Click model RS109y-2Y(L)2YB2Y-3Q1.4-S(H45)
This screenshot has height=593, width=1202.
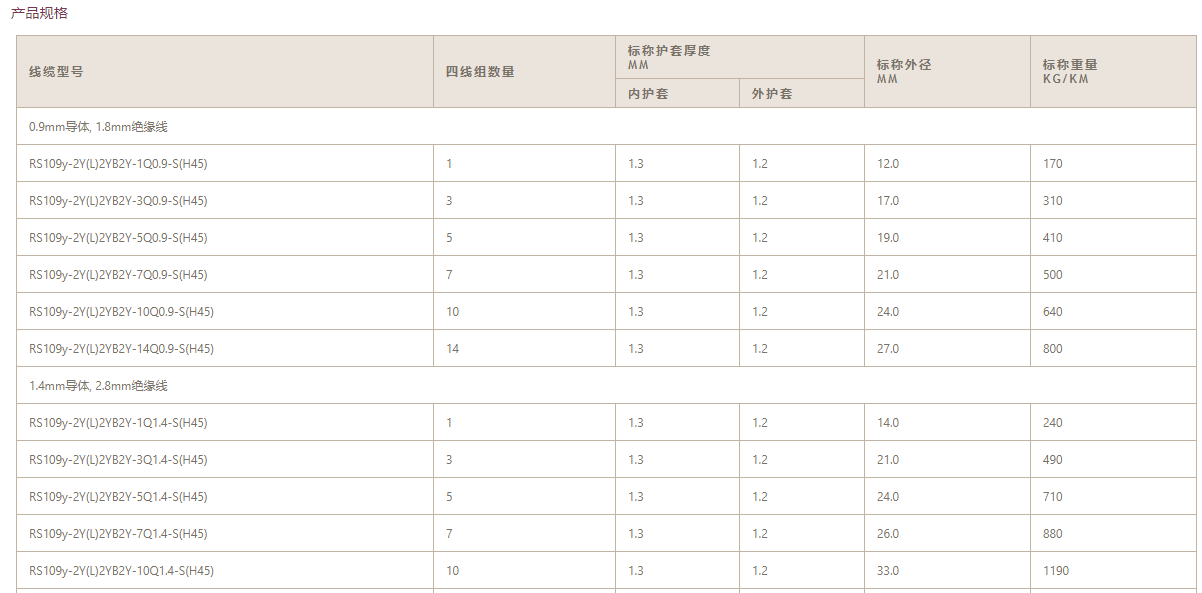pos(118,460)
